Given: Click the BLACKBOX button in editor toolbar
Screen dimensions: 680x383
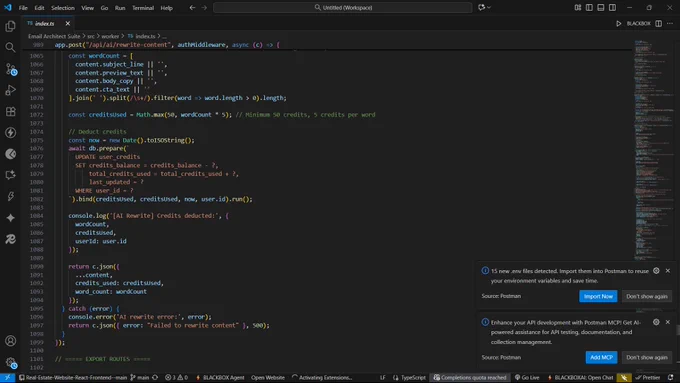Looking at the screenshot, I should (638, 23).
